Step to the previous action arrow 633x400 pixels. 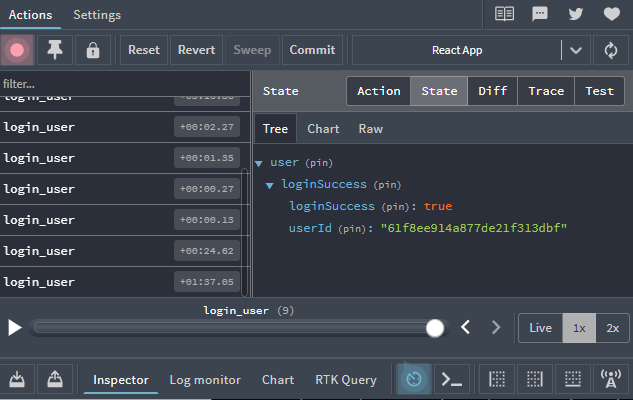(465, 327)
